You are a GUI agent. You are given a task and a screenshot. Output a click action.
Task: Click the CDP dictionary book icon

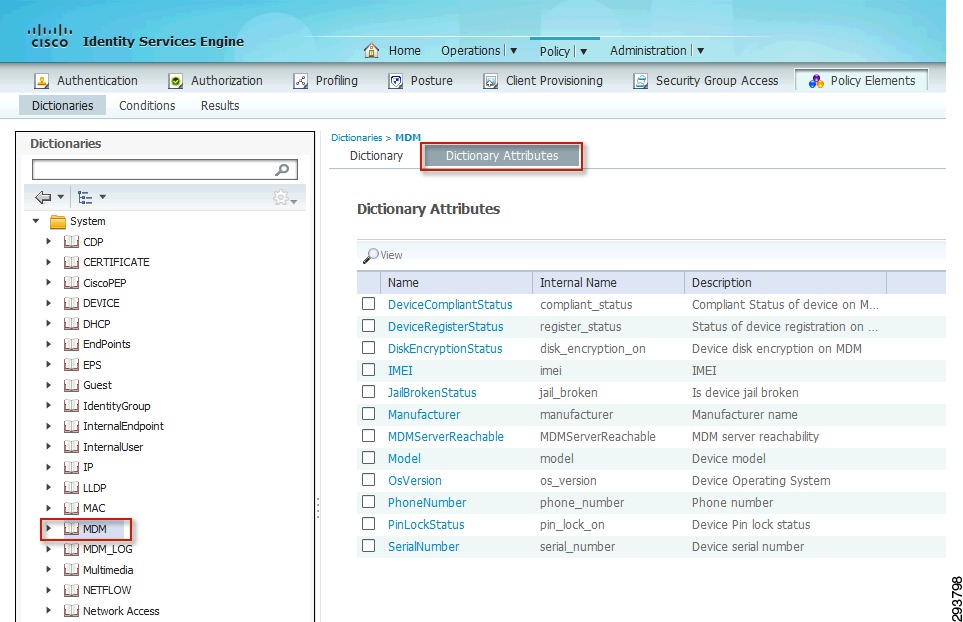coord(71,241)
